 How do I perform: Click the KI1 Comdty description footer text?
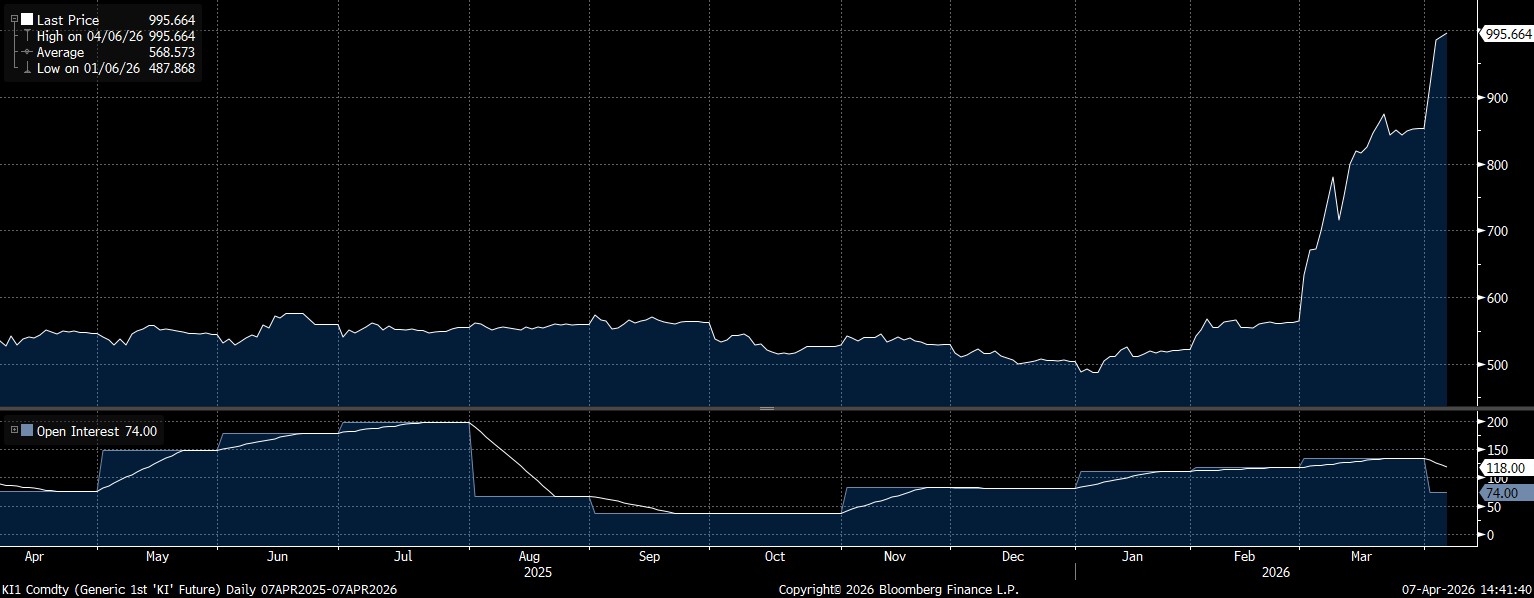[200, 589]
